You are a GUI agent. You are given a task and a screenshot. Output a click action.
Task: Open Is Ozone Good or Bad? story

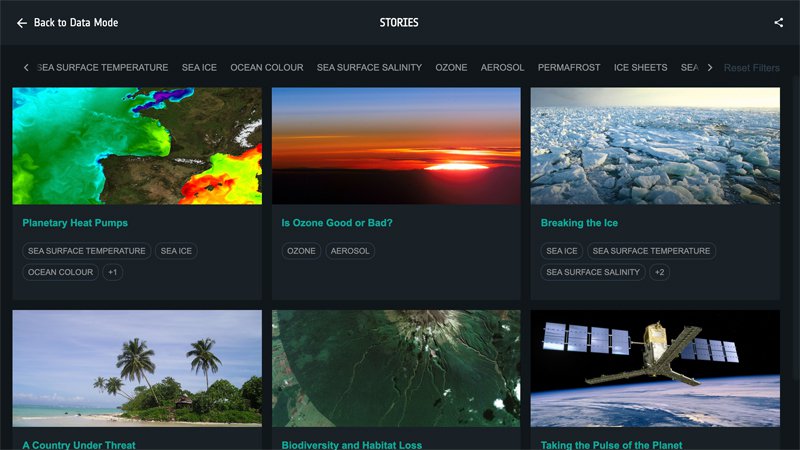pyautogui.click(x=337, y=223)
